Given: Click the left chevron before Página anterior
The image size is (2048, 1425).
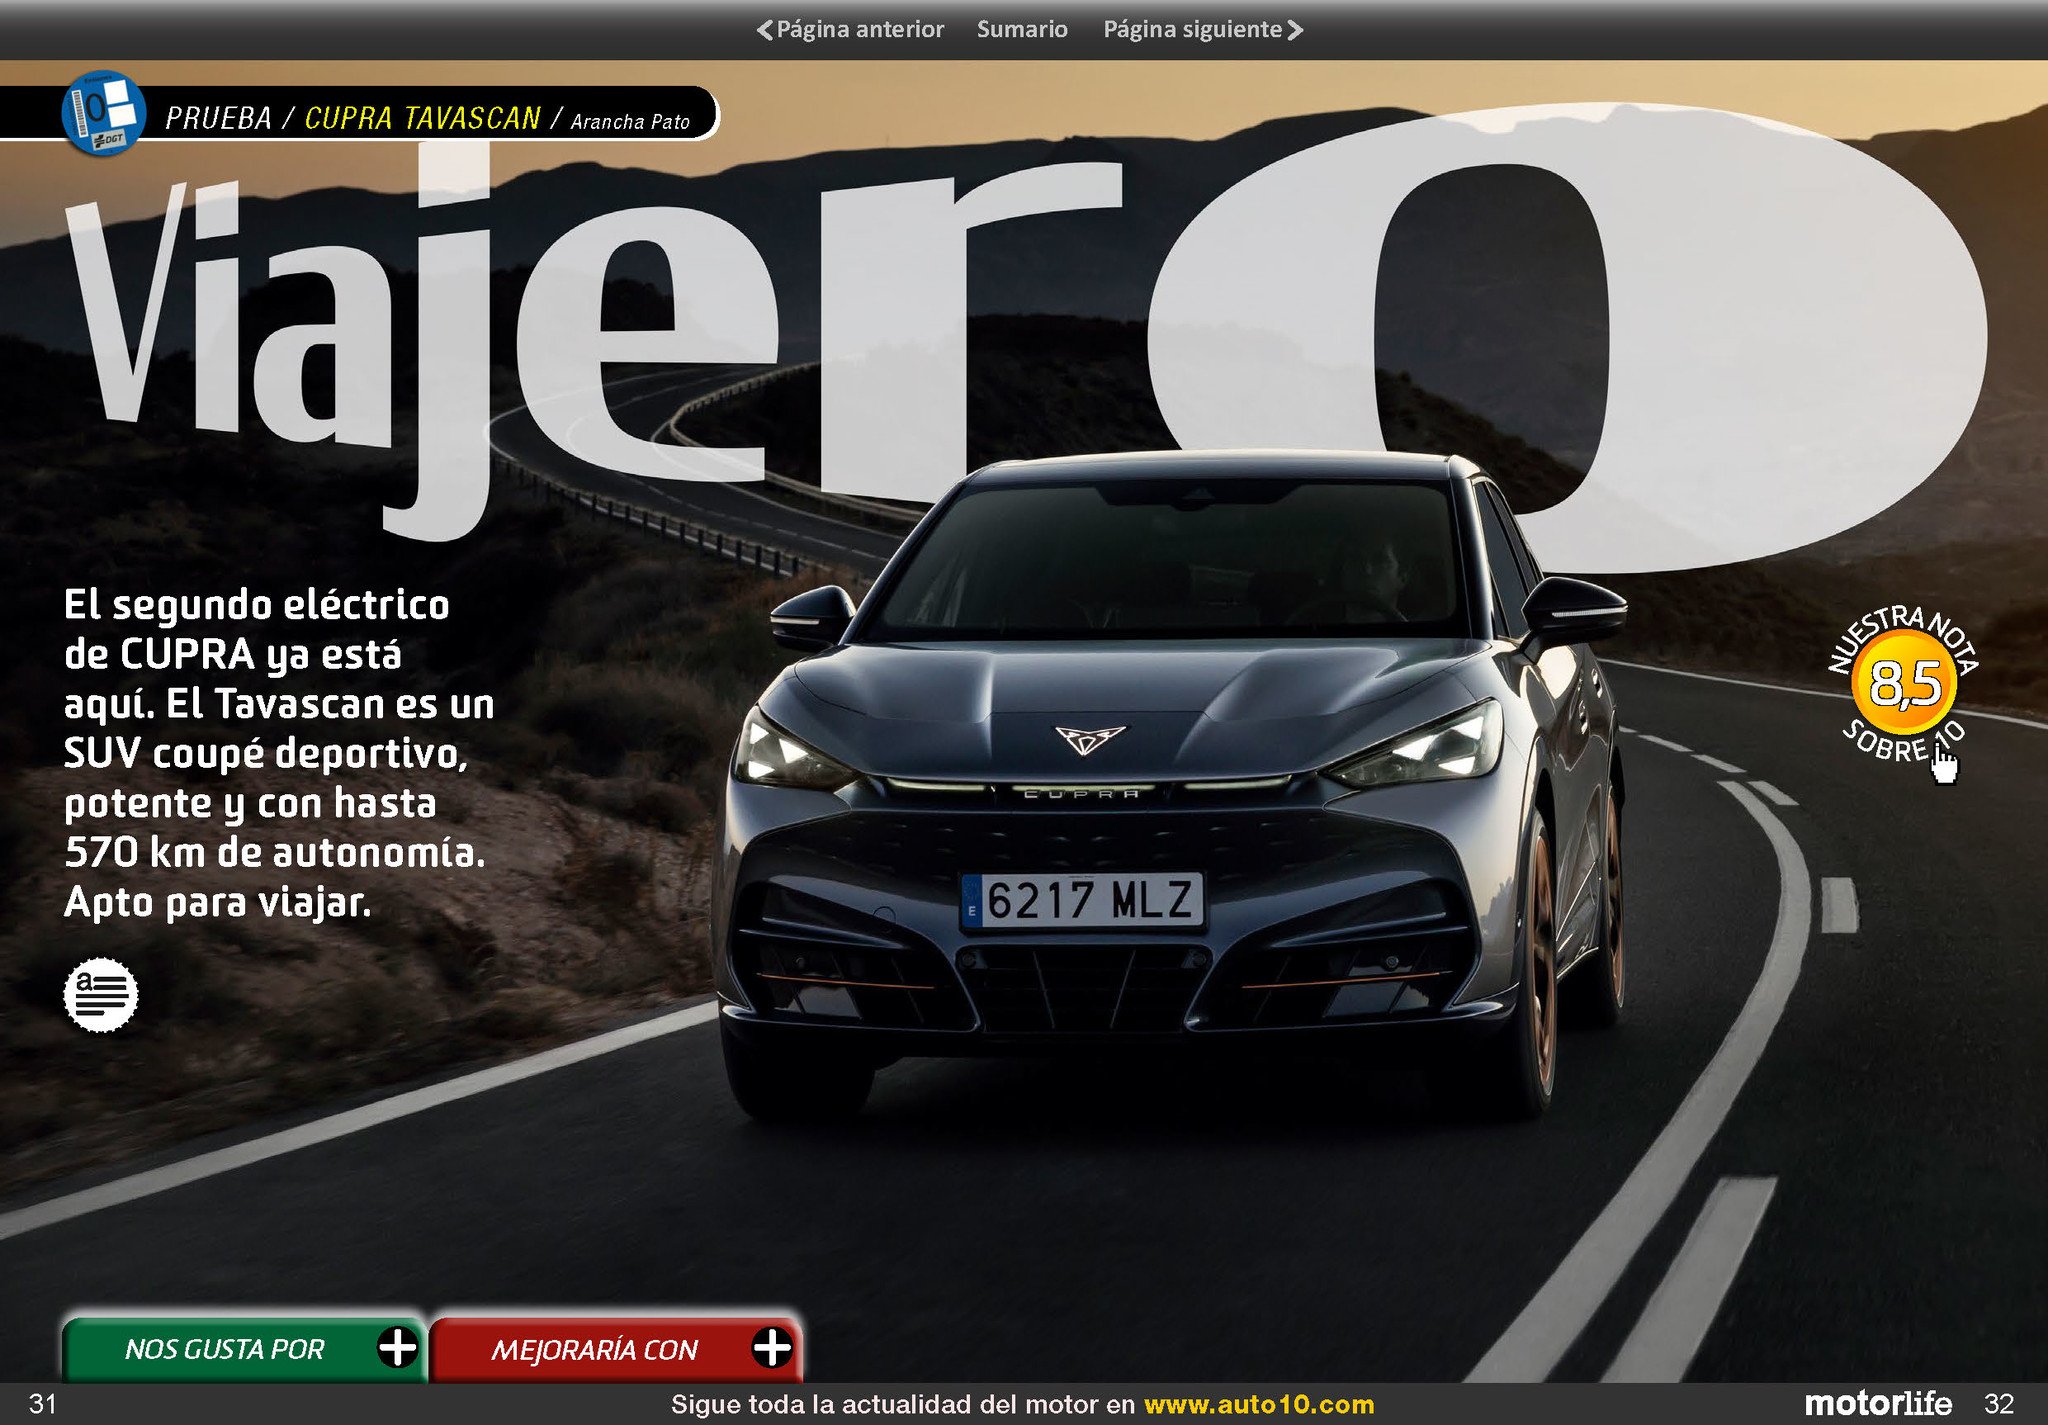Looking at the screenshot, I should pos(765,30).
